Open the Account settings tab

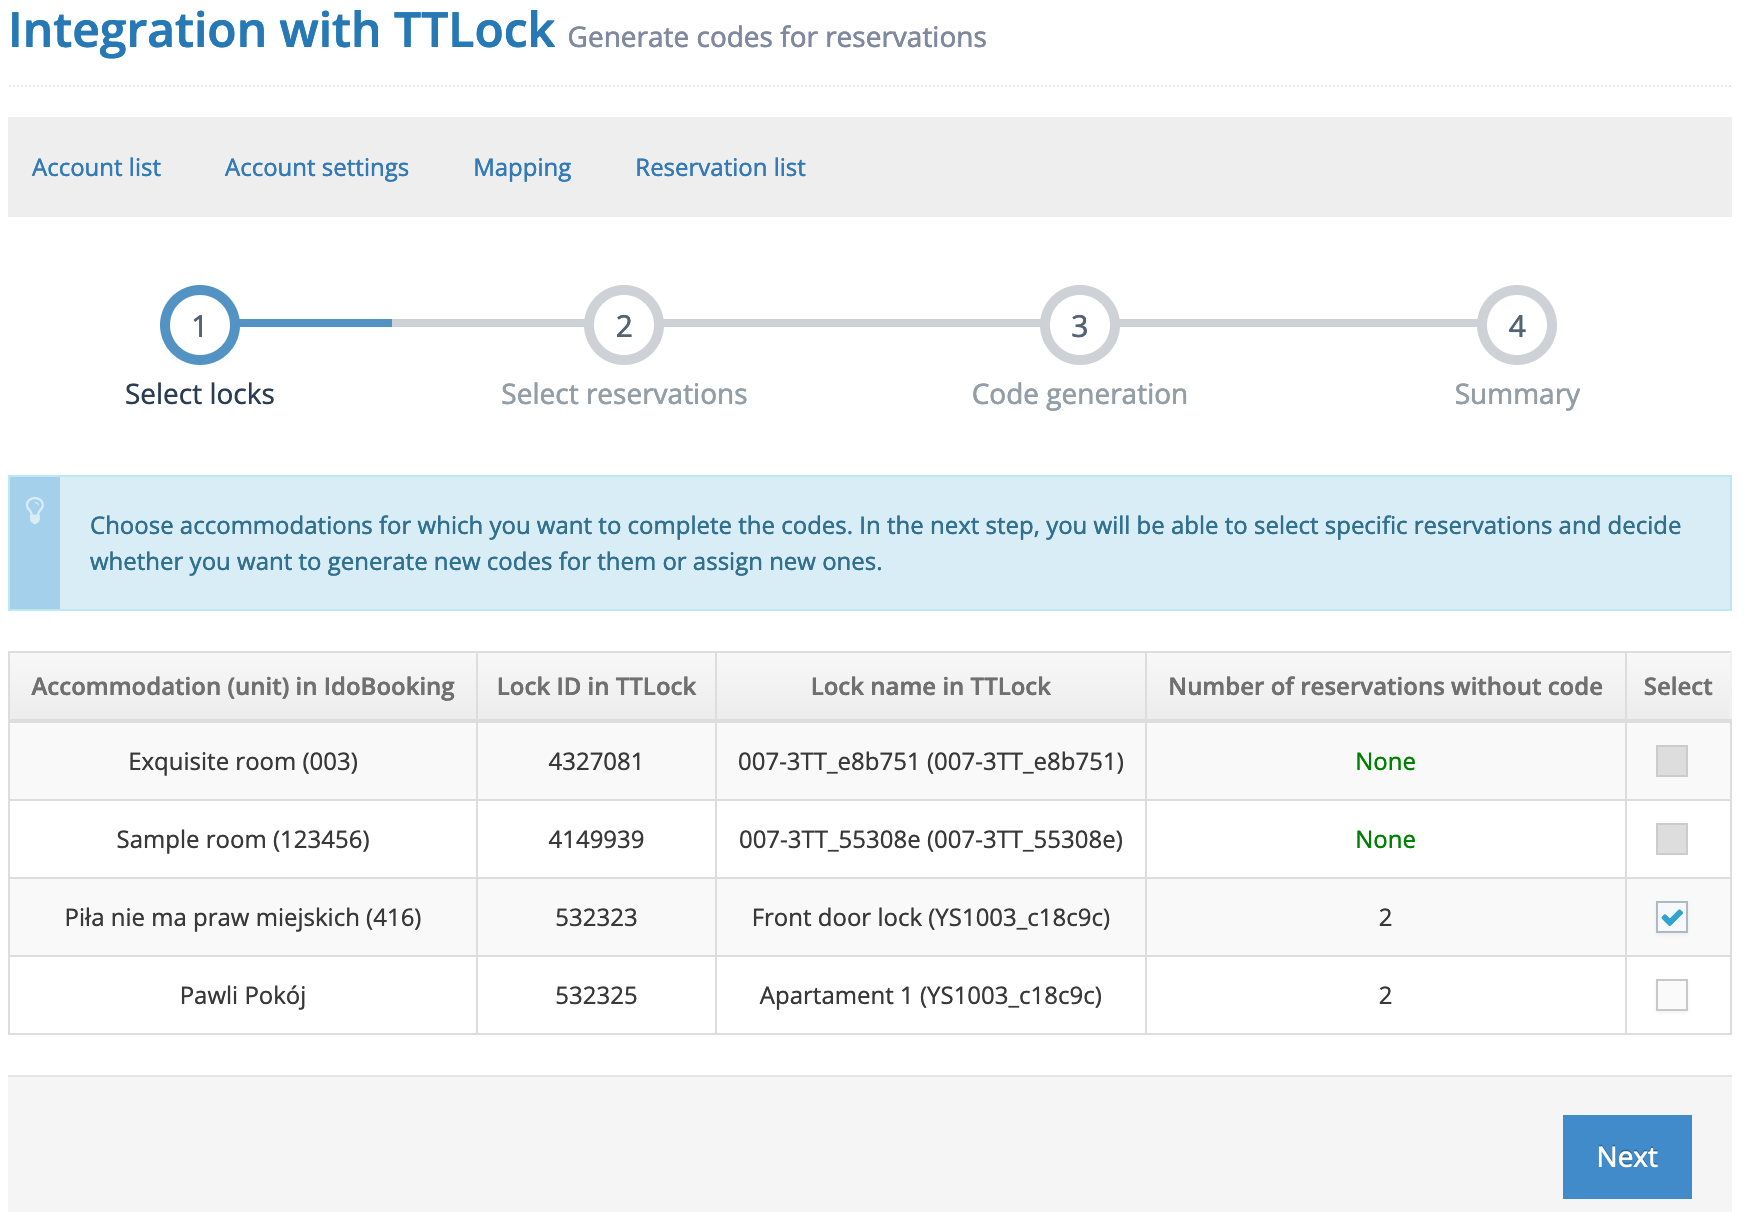coord(316,167)
